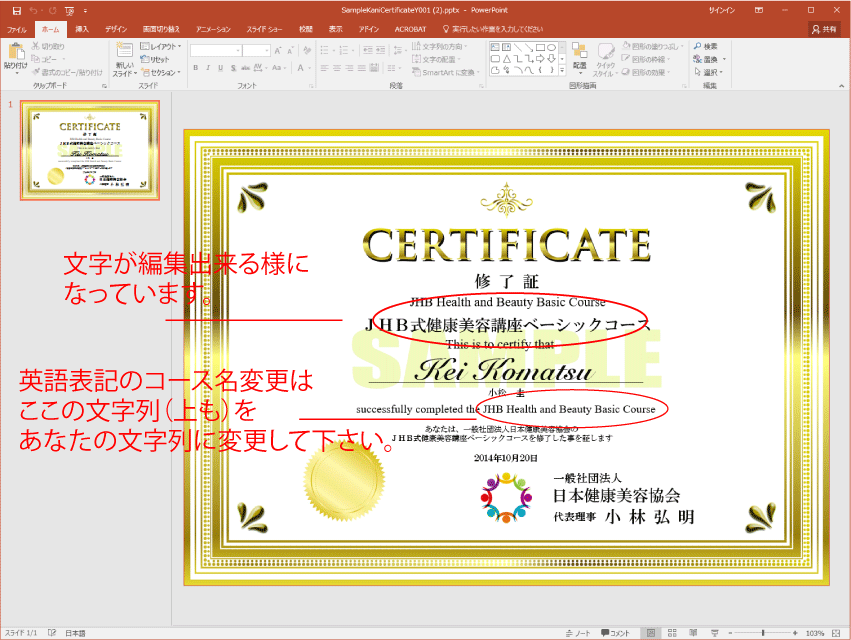Open the 選択 select dropdown
This screenshot has height=640, width=851.
(x=708, y=72)
